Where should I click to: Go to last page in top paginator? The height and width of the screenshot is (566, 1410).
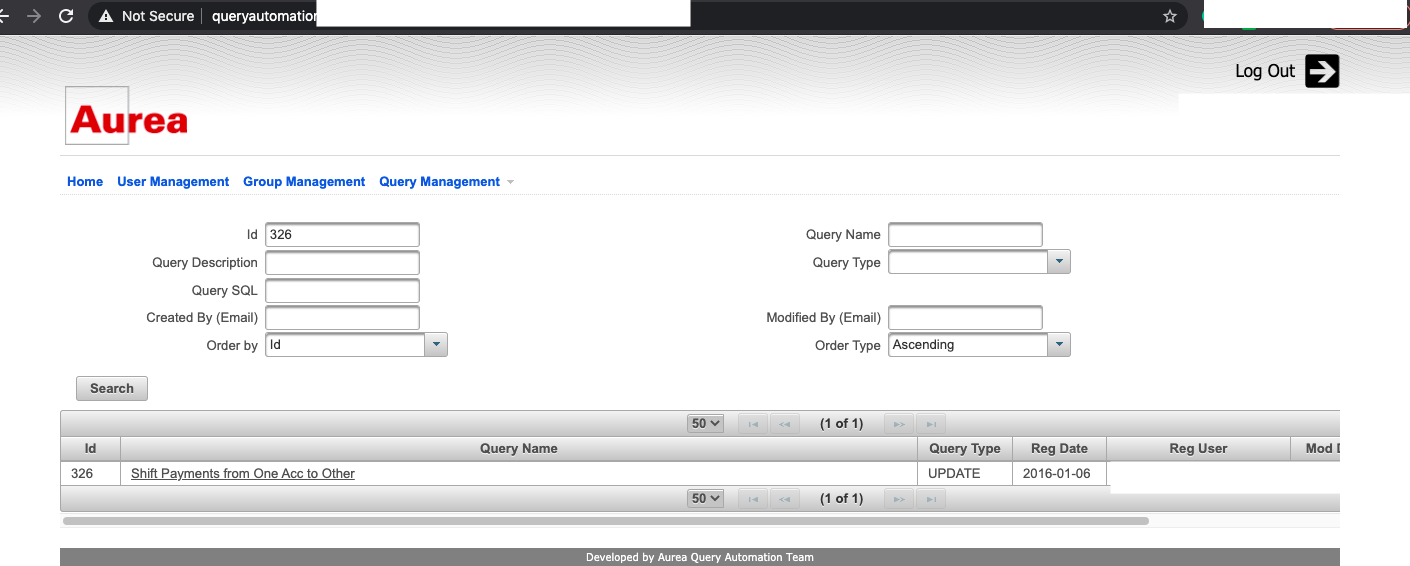pyautogui.click(x=930, y=424)
